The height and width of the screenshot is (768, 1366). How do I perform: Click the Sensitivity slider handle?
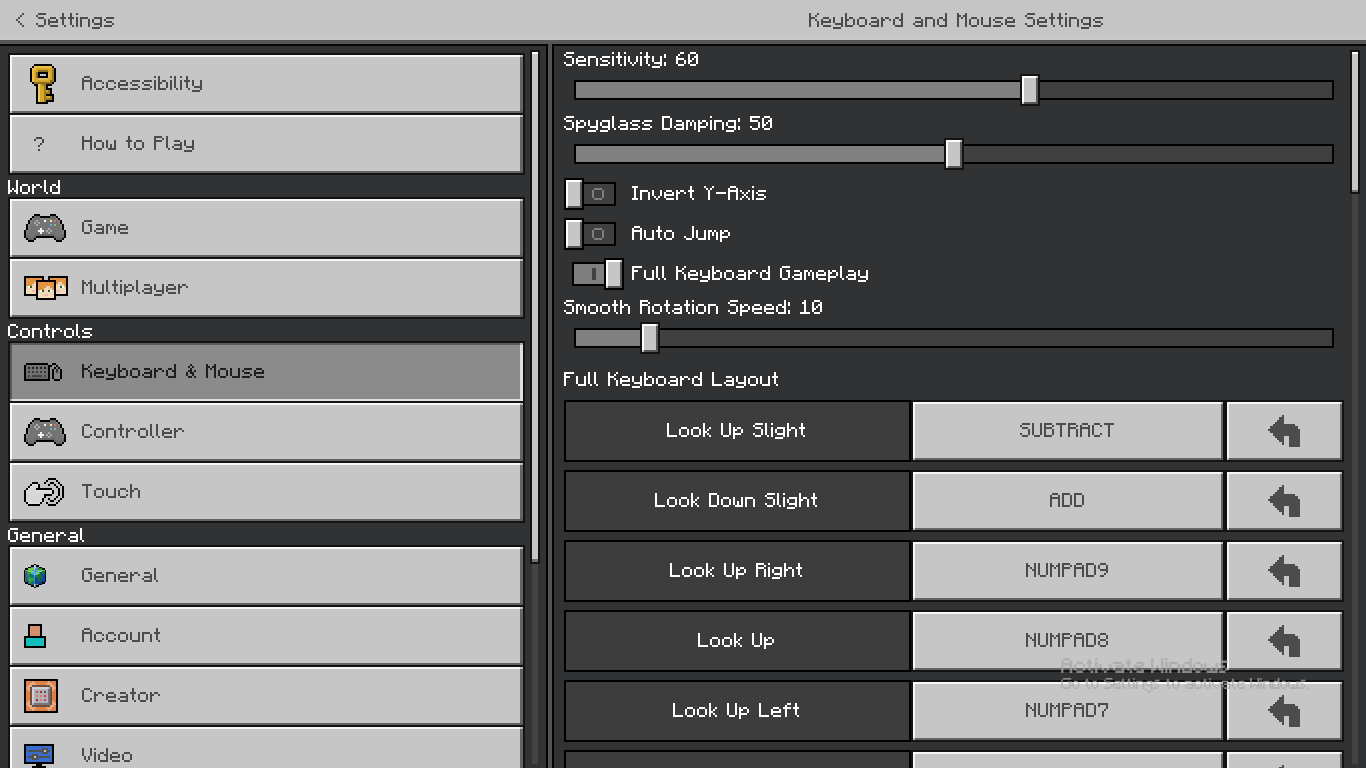[1030, 90]
